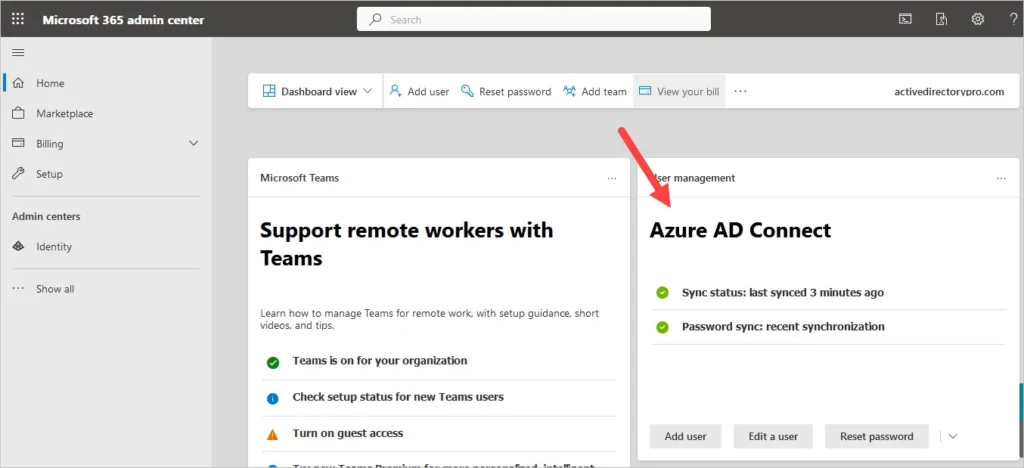This screenshot has width=1024, height=468.
Task: Click the Add user card button
Action: [x=685, y=436]
